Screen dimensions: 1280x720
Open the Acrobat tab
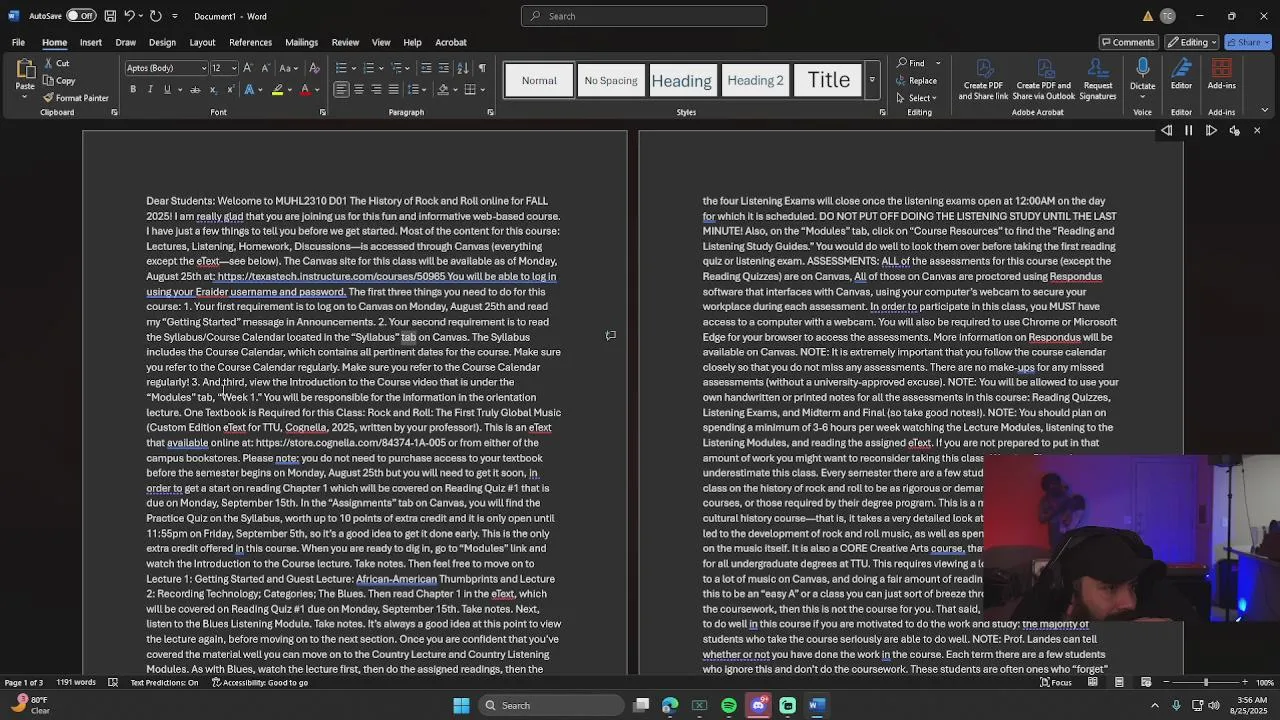(451, 42)
